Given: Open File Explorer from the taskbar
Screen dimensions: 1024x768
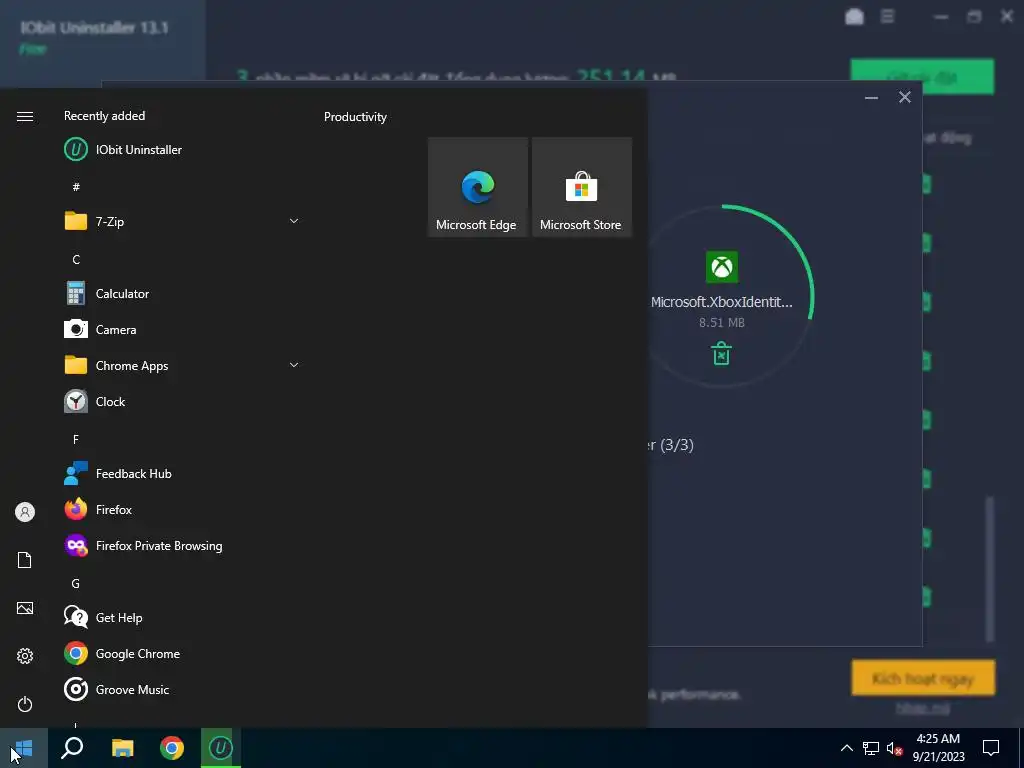Looking at the screenshot, I should click(122, 748).
